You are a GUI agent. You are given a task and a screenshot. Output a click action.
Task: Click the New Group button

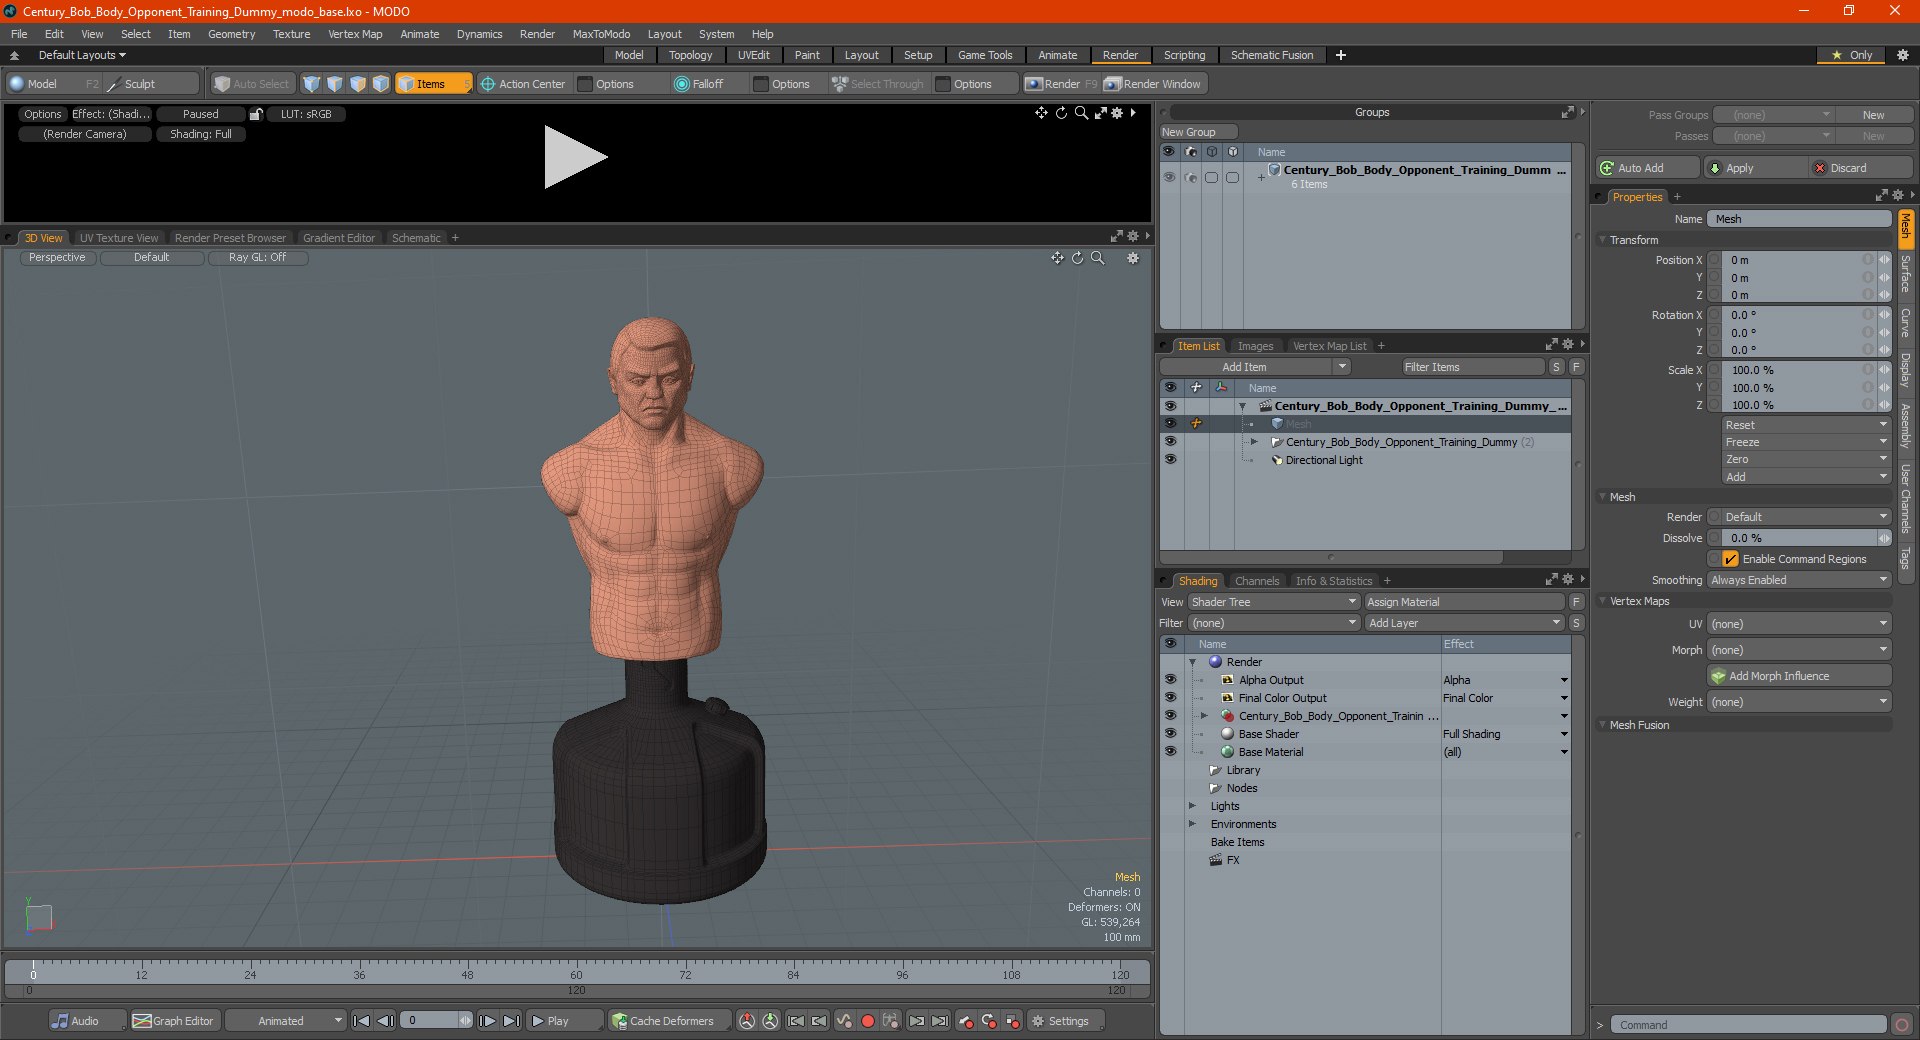(x=1197, y=132)
